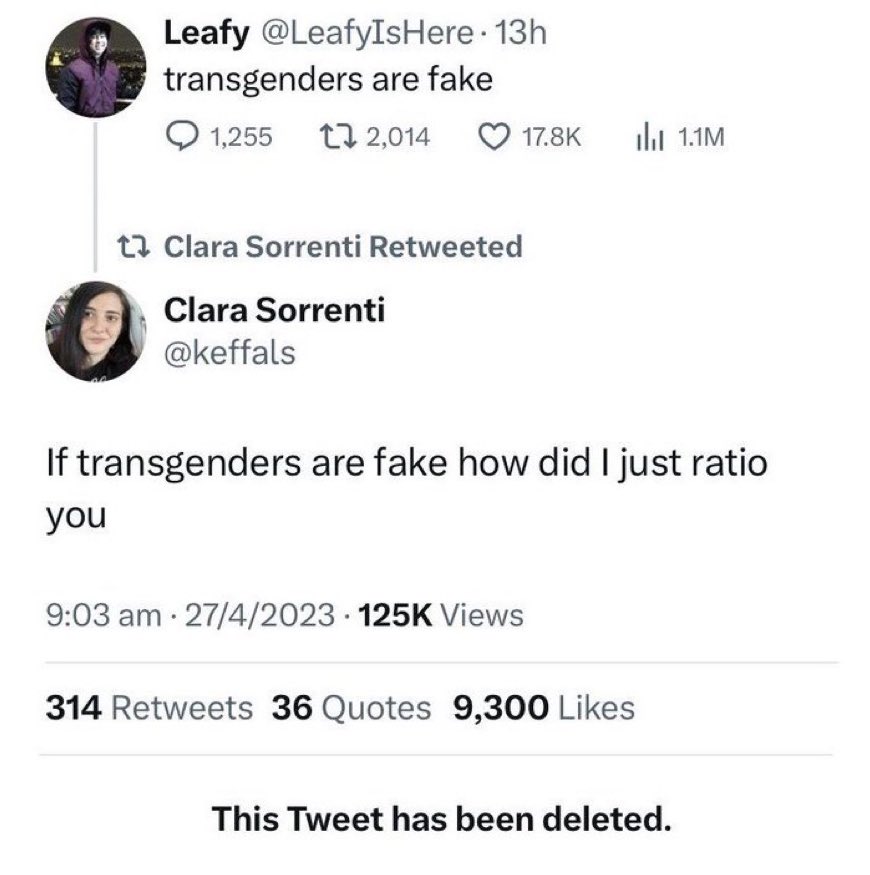
Task: Open the @keffals handle link
Action: [229, 352]
